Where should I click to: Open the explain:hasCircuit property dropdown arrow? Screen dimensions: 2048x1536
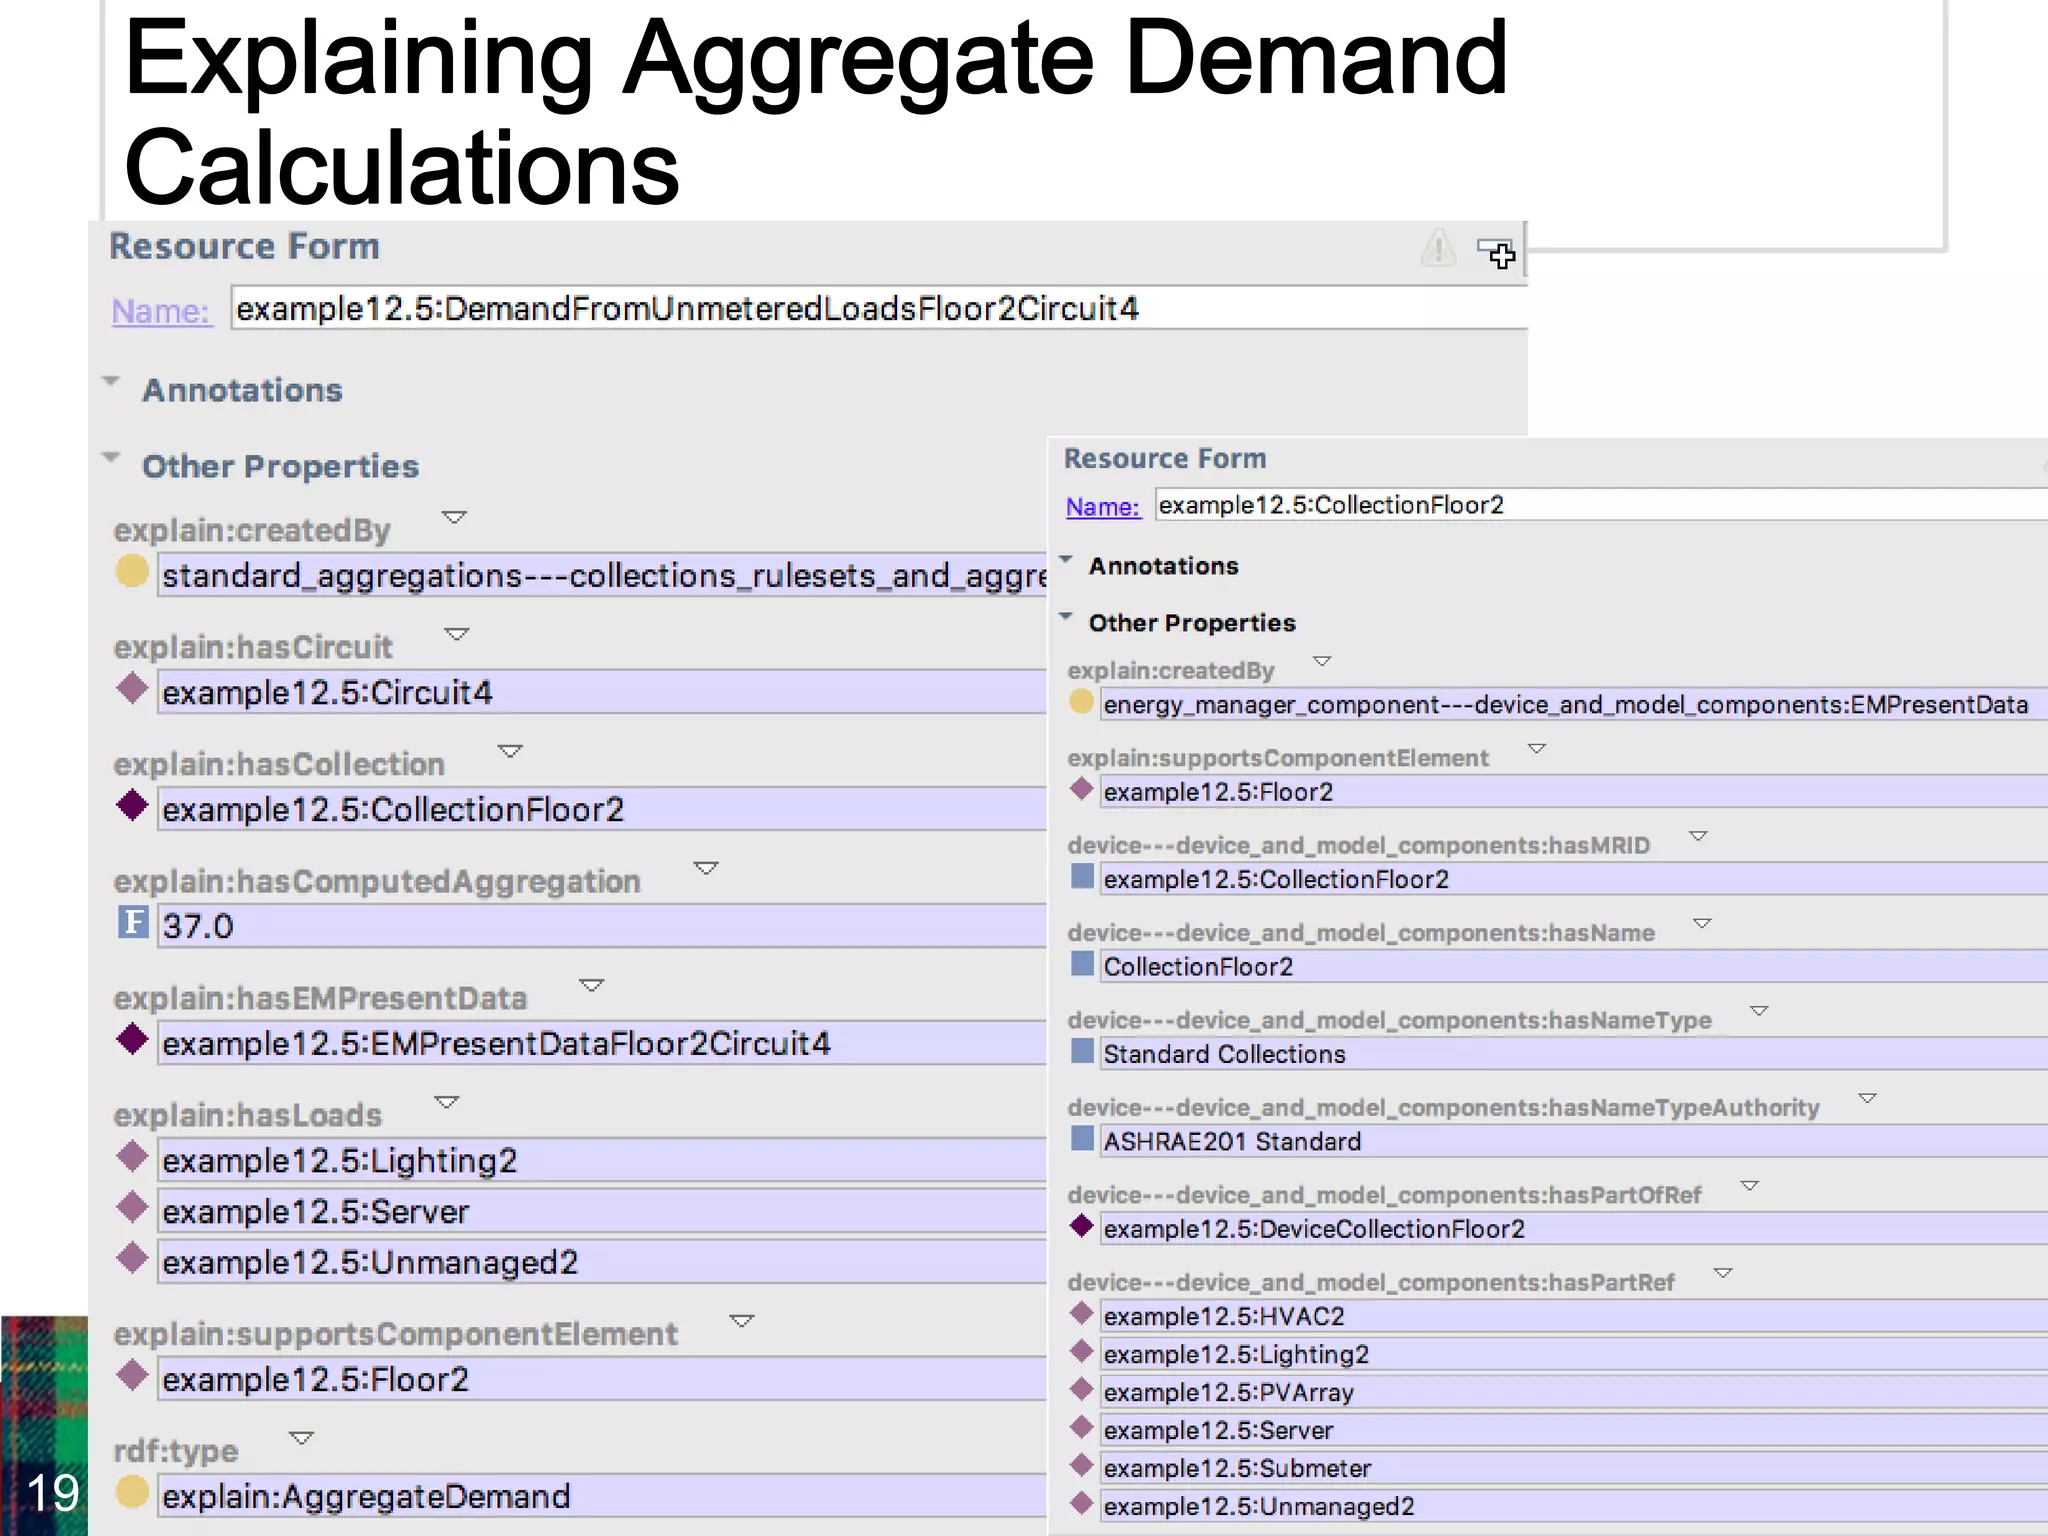tap(457, 634)
